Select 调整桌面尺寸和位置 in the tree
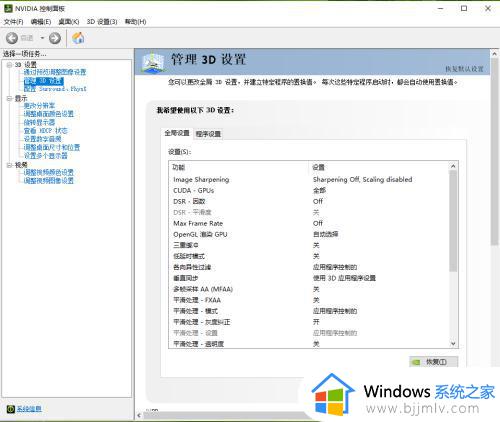Viewport: 500px width, 422px height. pyautogui.click(x=52, y=147)
